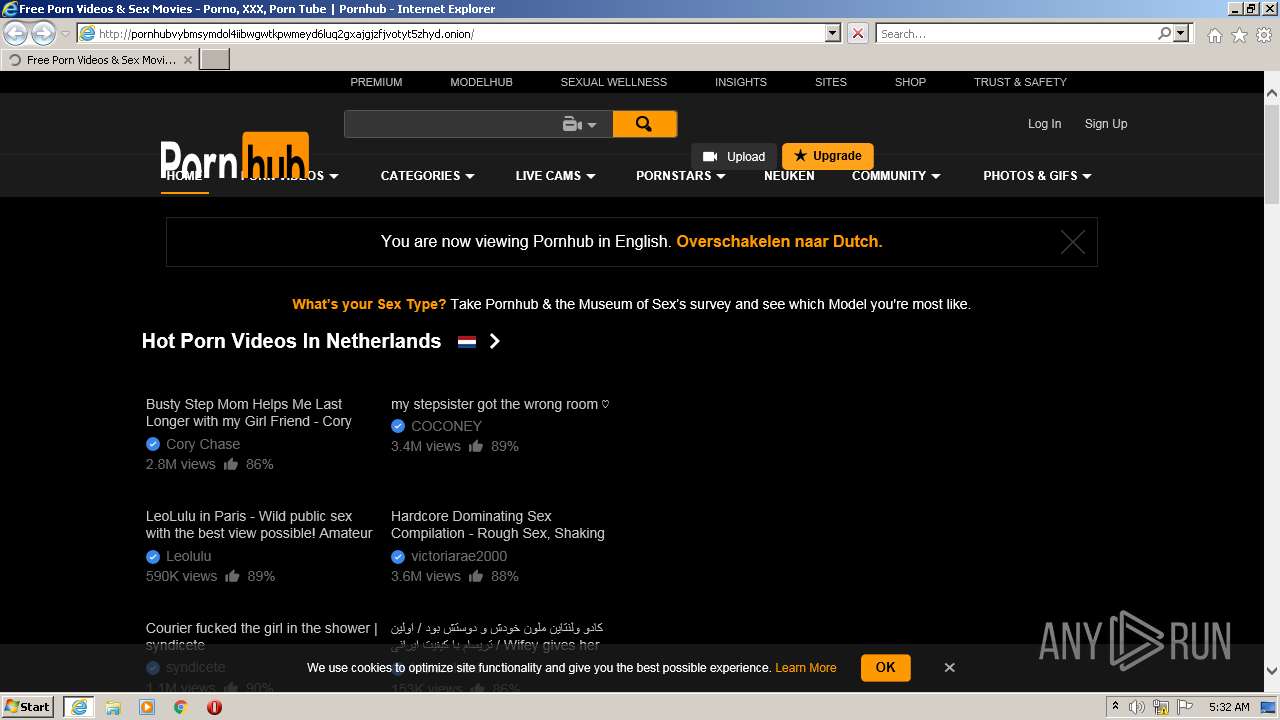Open the media player taskbar icon
1280x720 pixels.
tap(147, 707)
